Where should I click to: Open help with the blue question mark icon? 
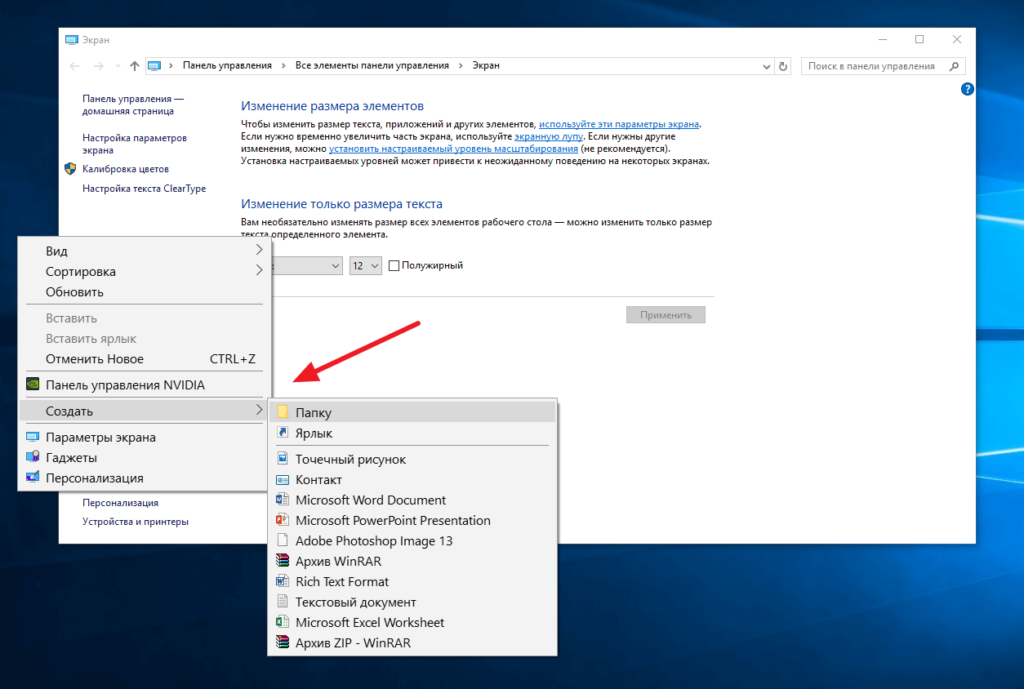point(967,89)
